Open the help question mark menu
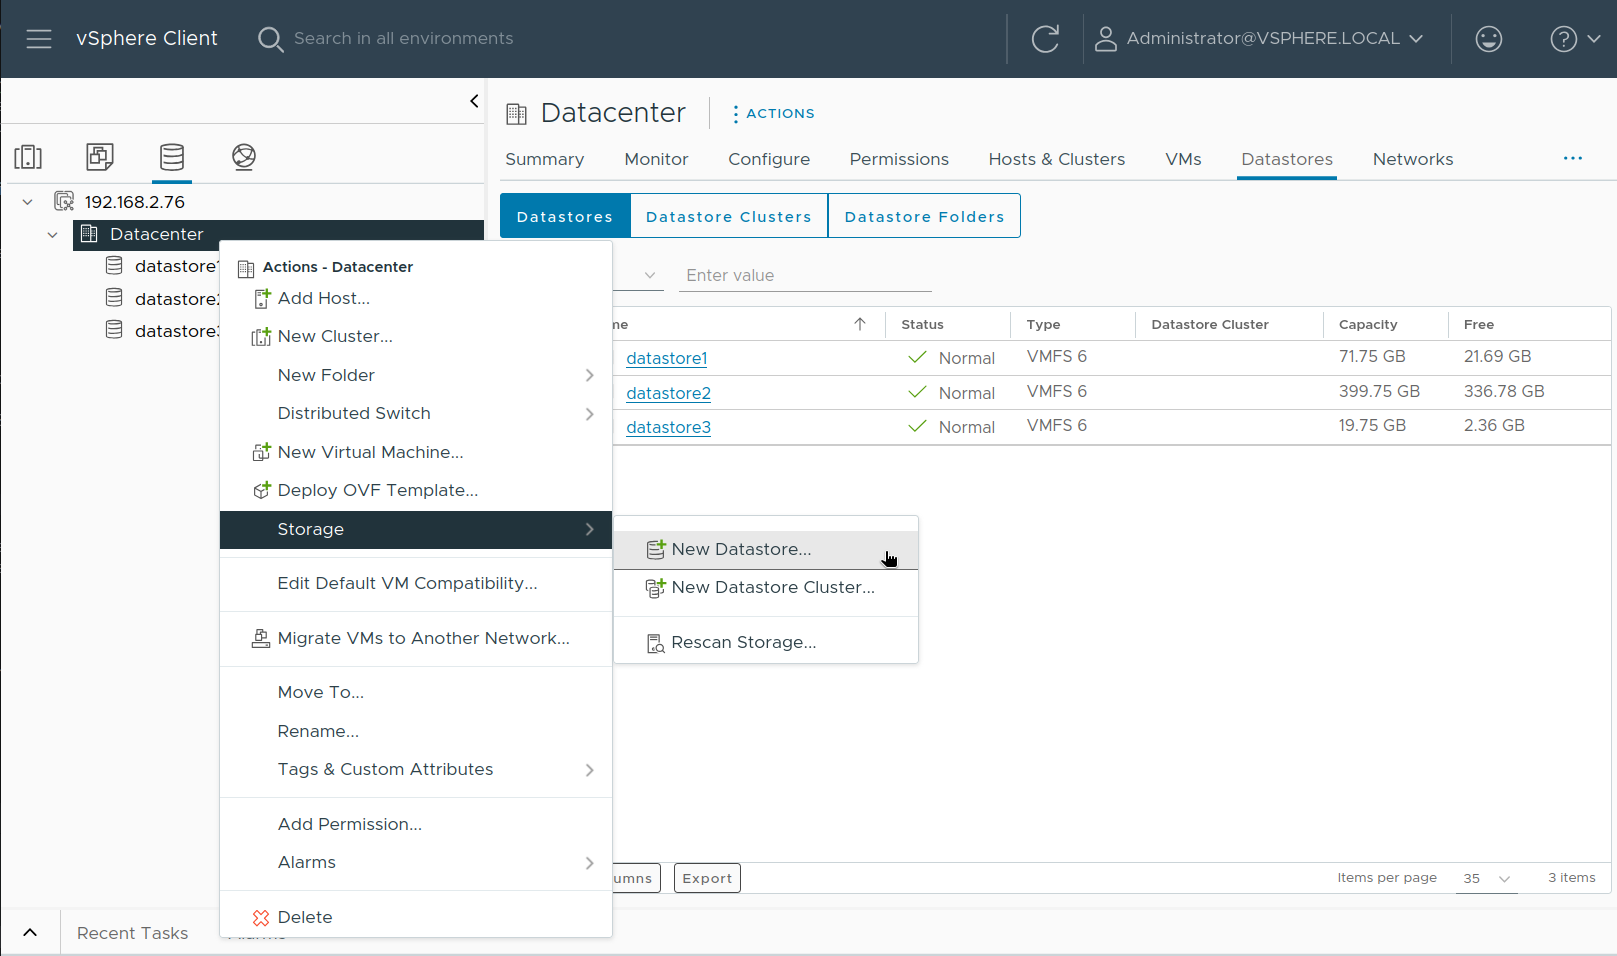This screenshot has height=956, width=1617. [x=1575, y=39]
